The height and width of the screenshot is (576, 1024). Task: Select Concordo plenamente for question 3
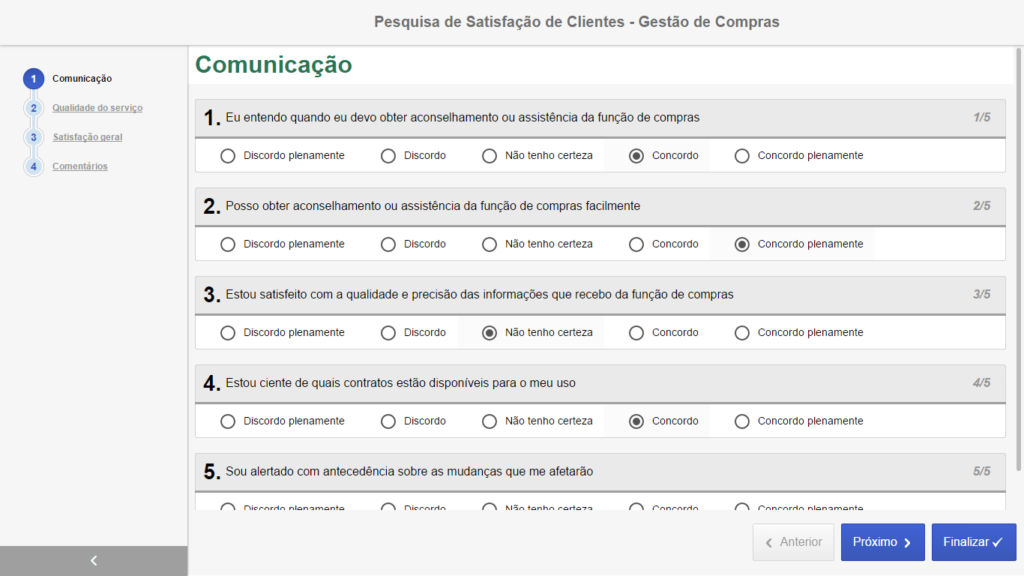pyautogui.click(x=742, y=333)
